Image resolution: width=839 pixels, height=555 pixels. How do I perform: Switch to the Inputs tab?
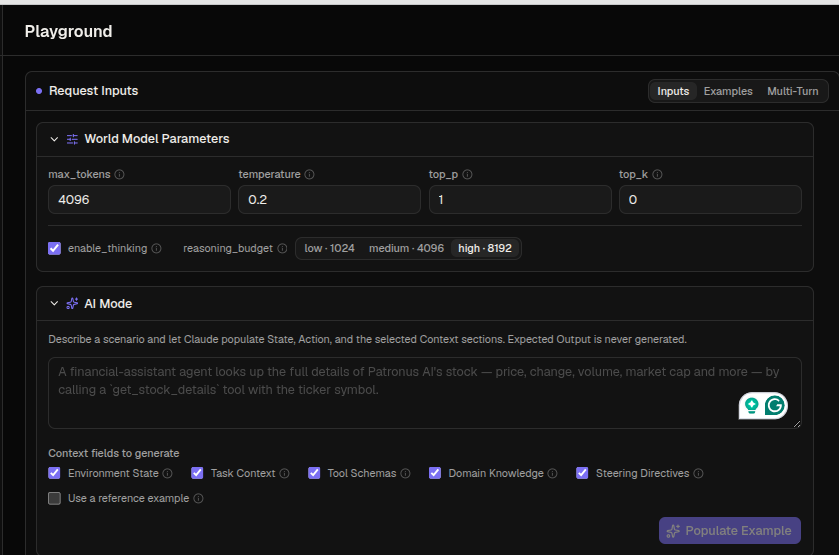point(673,91)
